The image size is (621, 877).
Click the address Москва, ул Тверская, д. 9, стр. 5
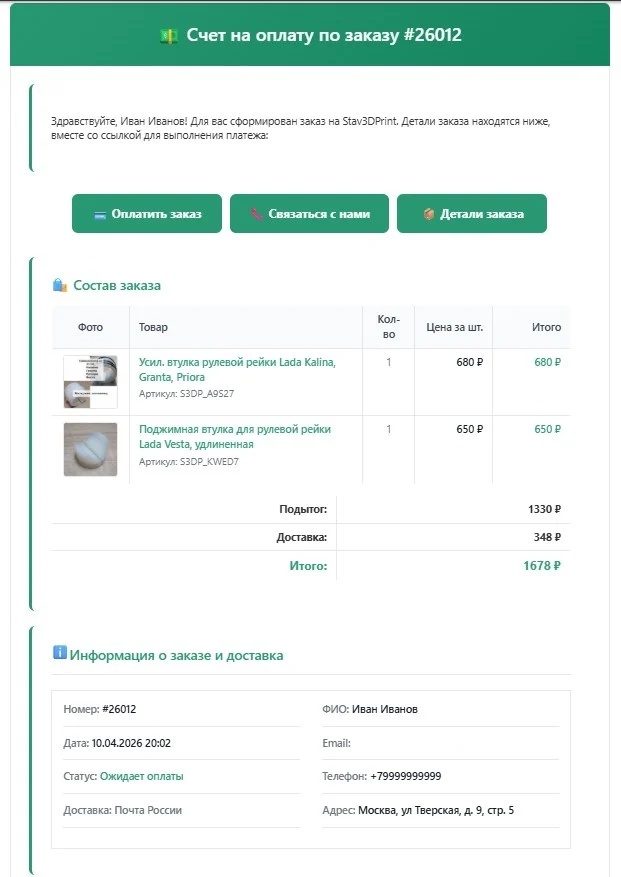tap(436, 810)
